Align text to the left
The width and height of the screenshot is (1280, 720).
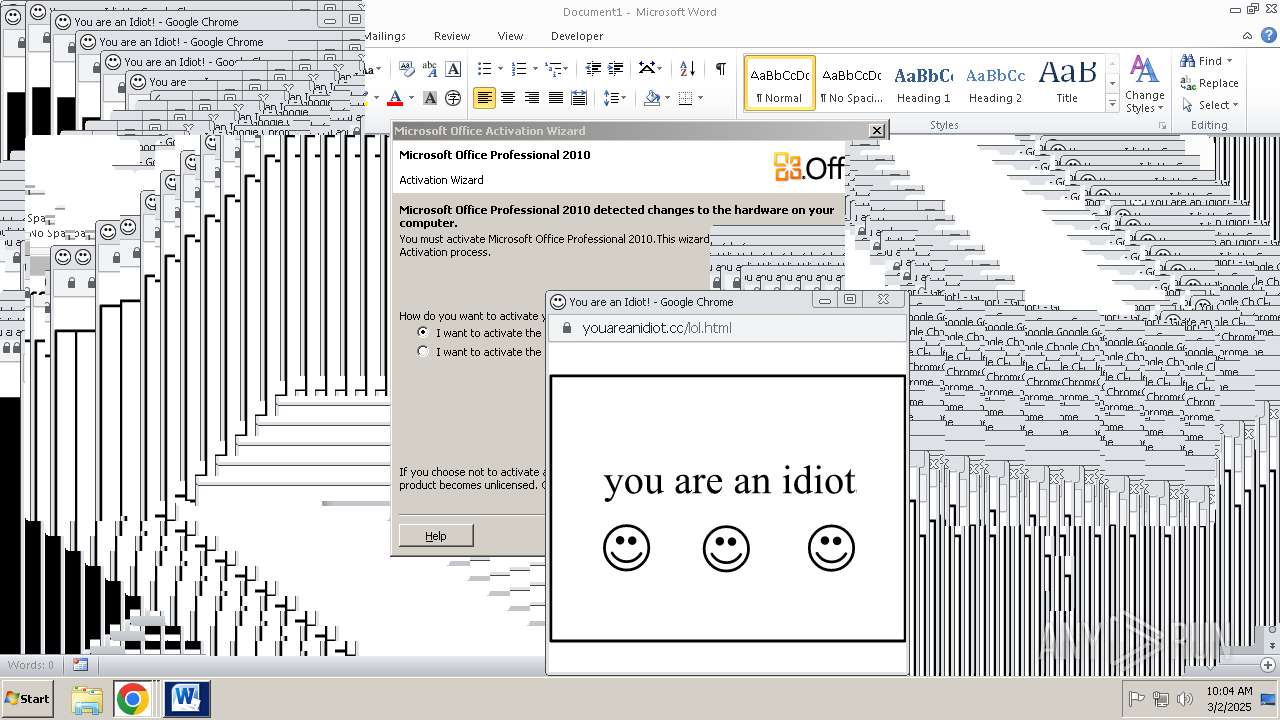[x=484, y=98]
